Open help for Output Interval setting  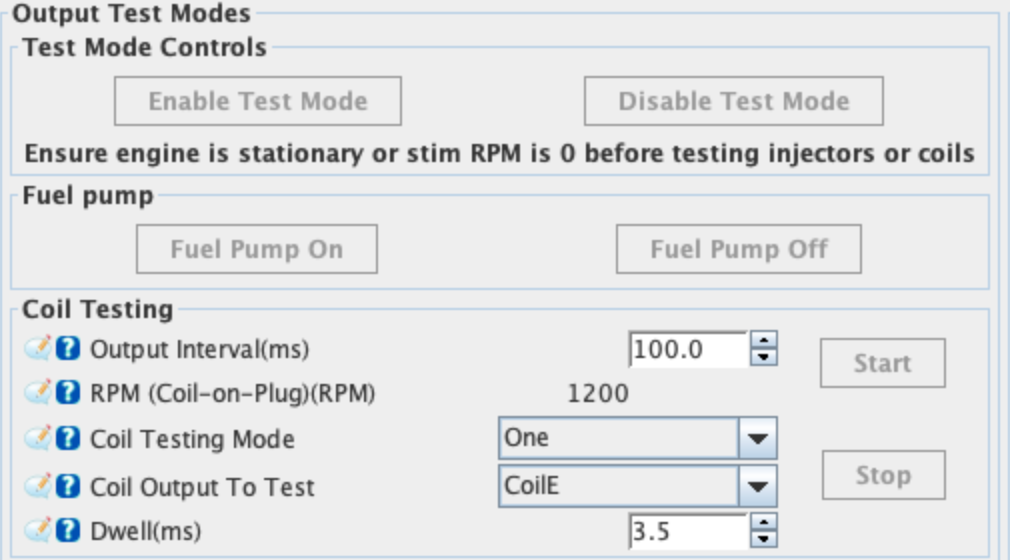pyautogui.click(x=68, y=349)
